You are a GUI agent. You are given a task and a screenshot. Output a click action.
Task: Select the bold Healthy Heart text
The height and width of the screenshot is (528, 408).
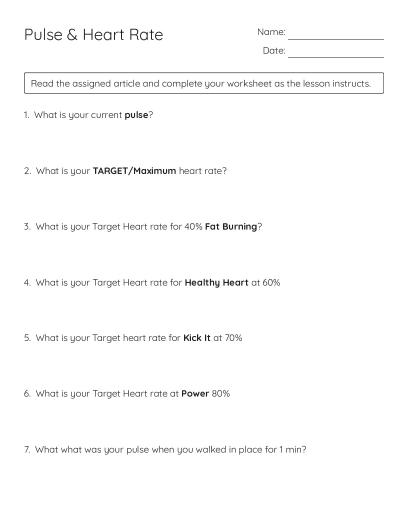[x=216, y=283]
